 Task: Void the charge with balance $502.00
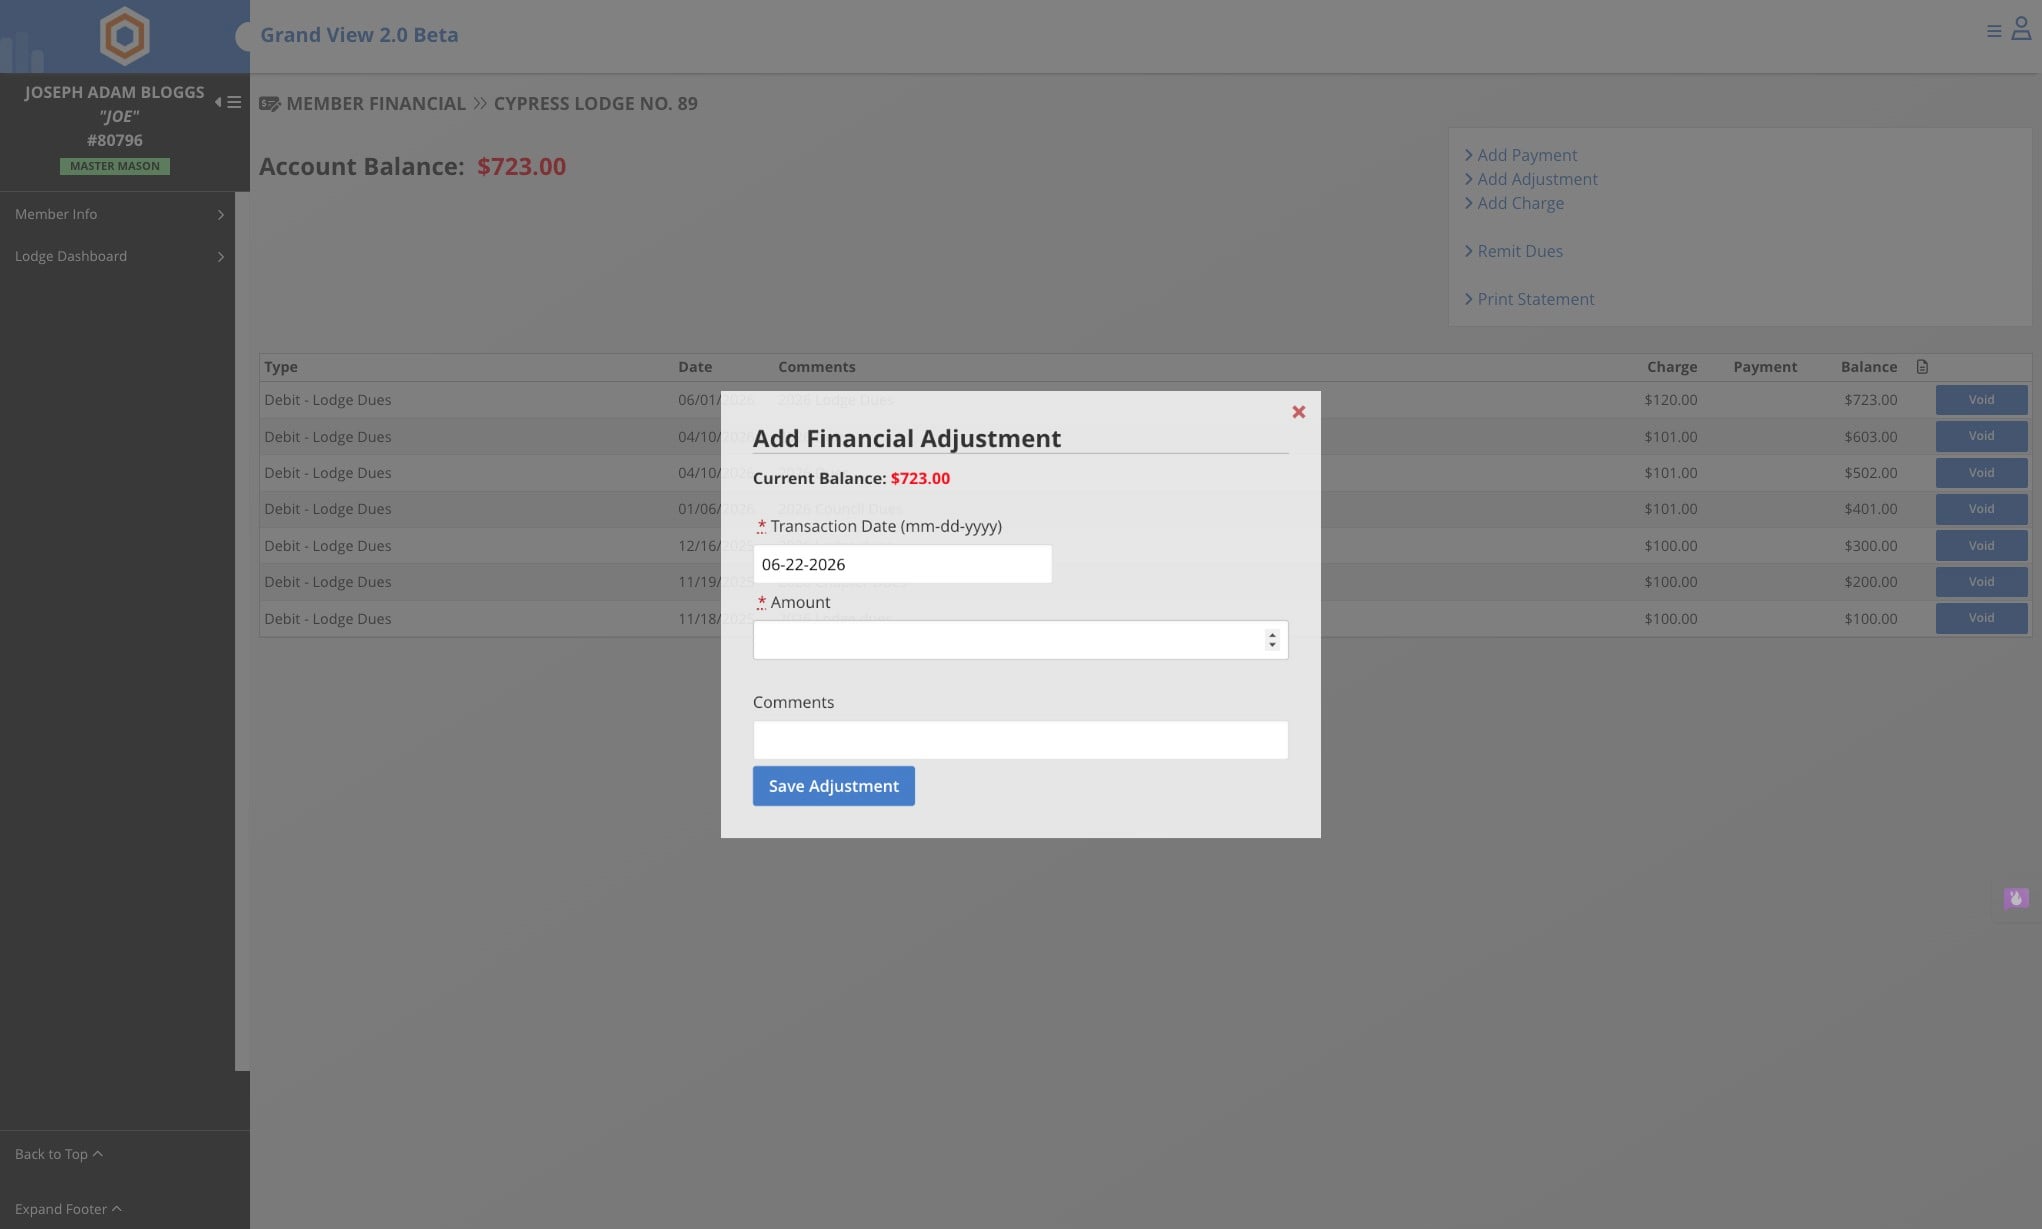(1981, 473)
